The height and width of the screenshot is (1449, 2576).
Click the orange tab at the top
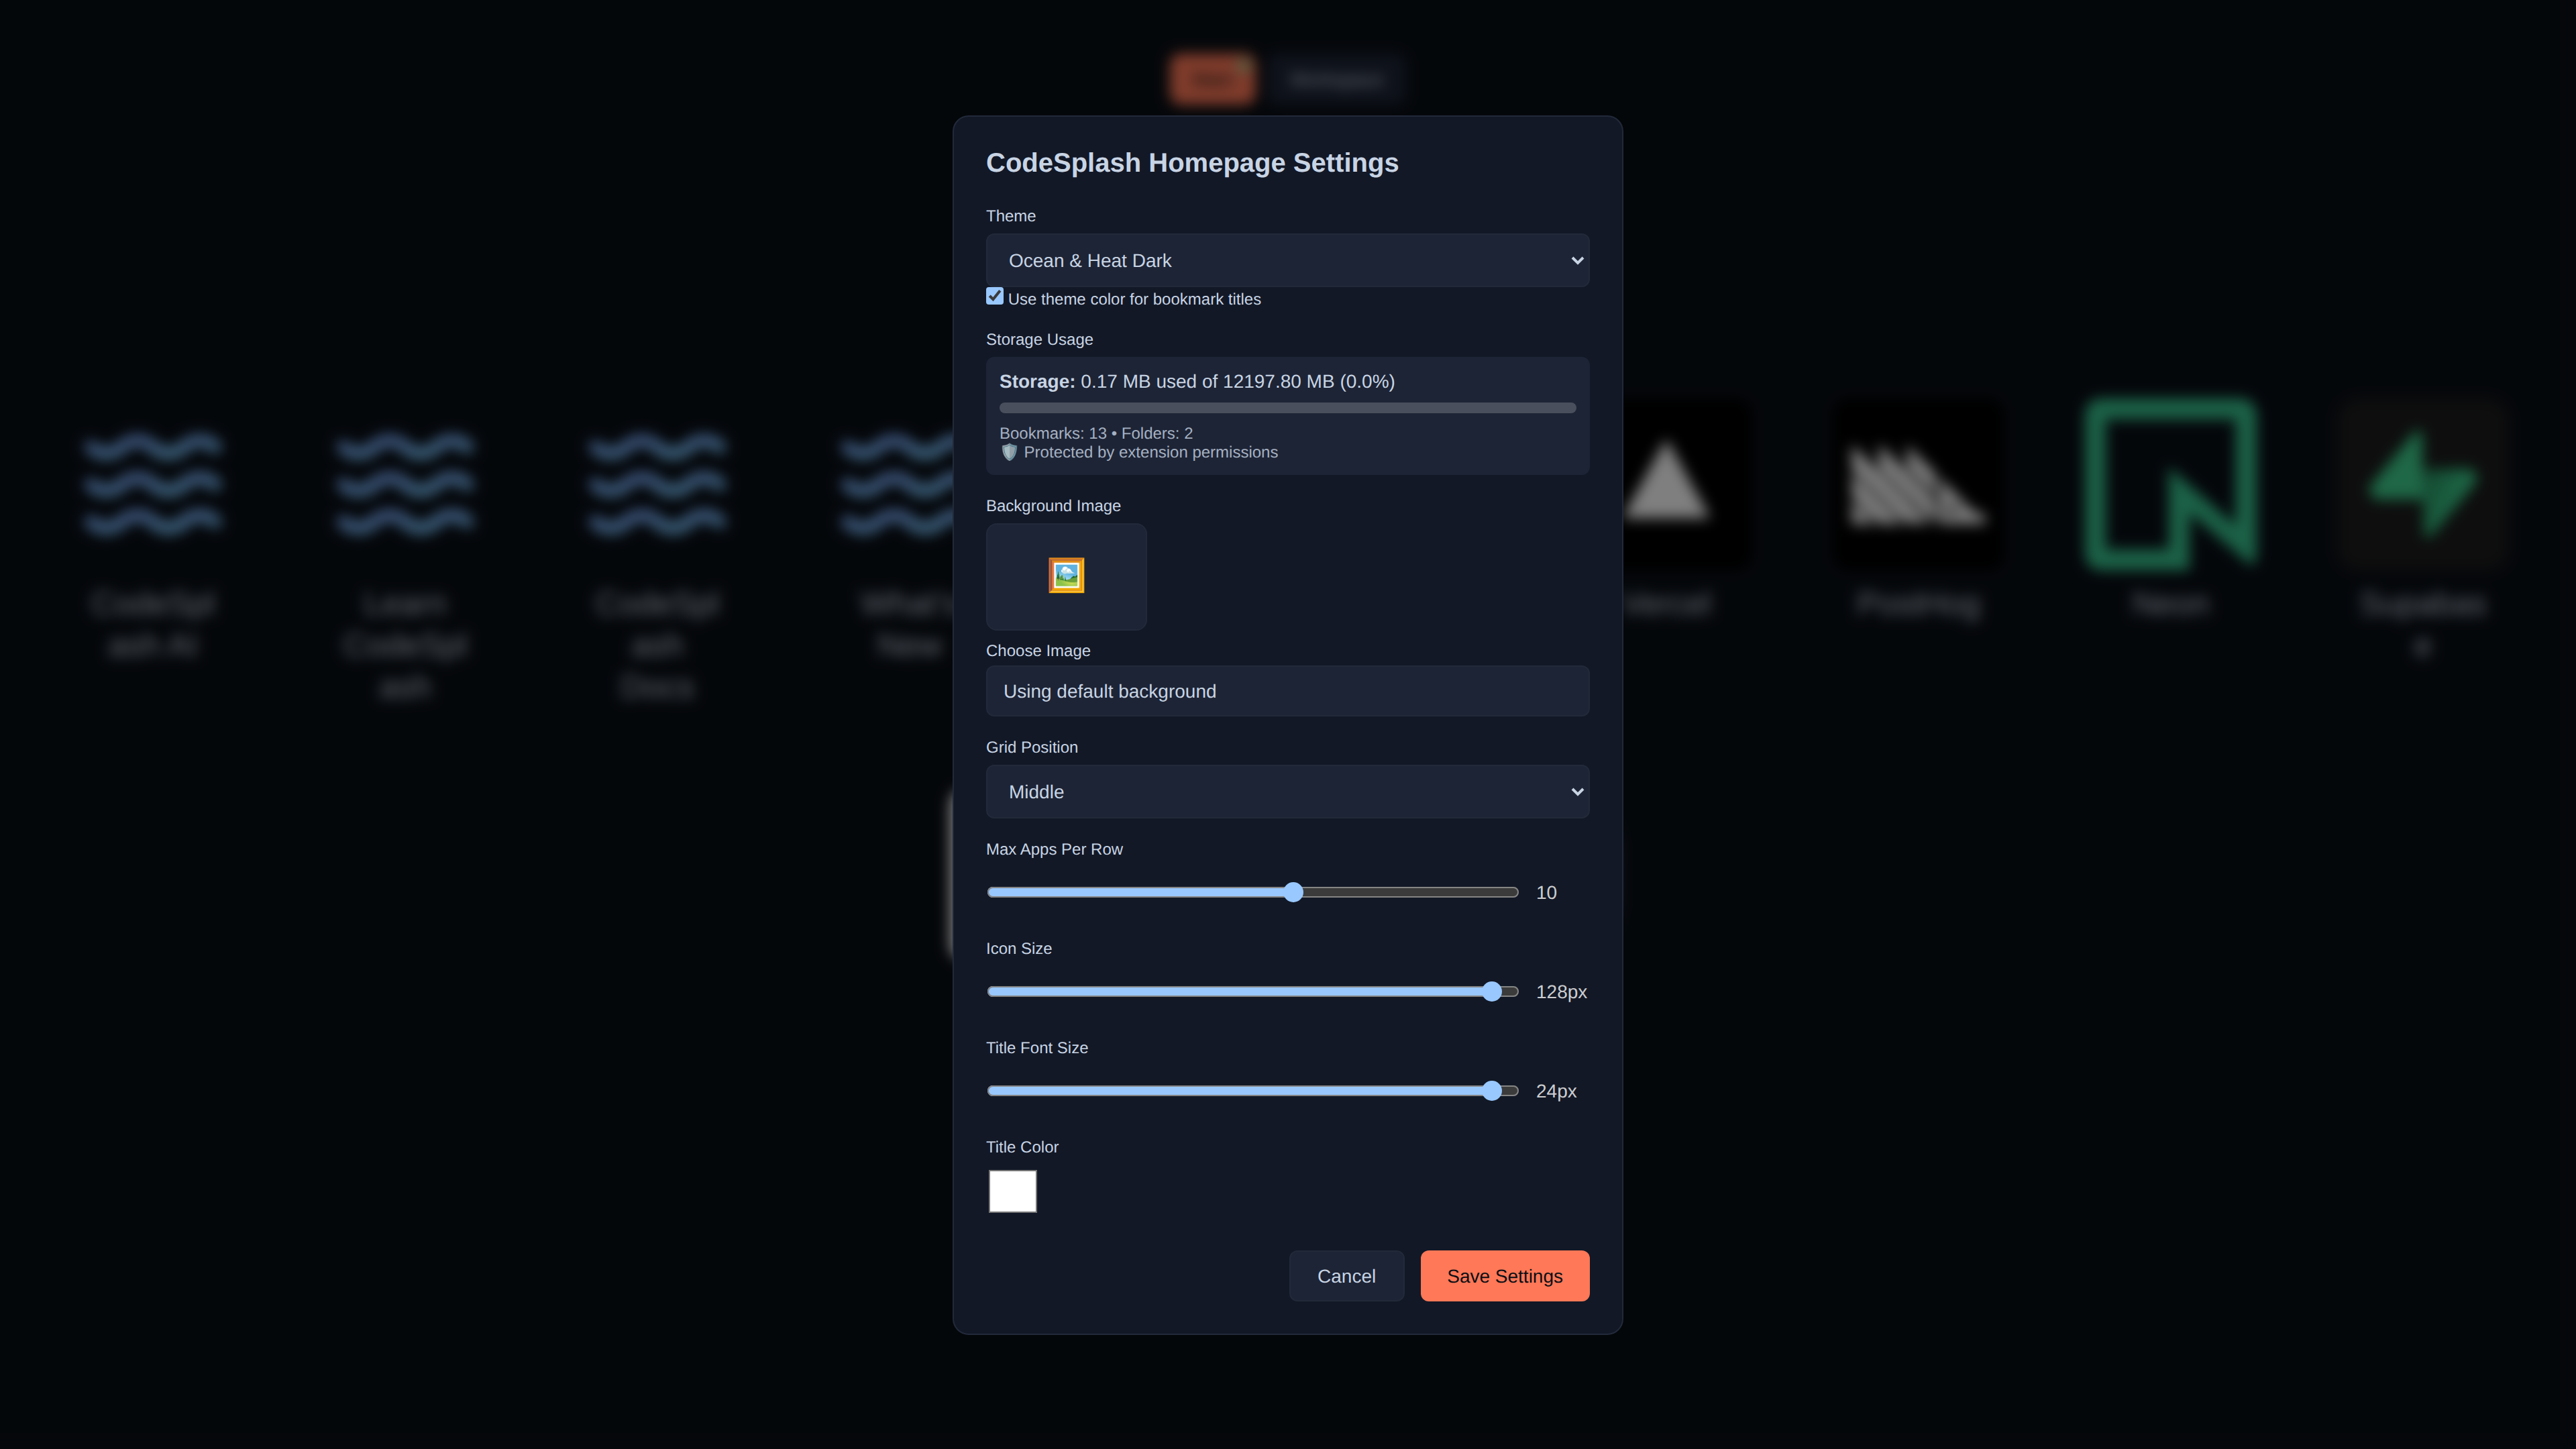click(1212, 79)
